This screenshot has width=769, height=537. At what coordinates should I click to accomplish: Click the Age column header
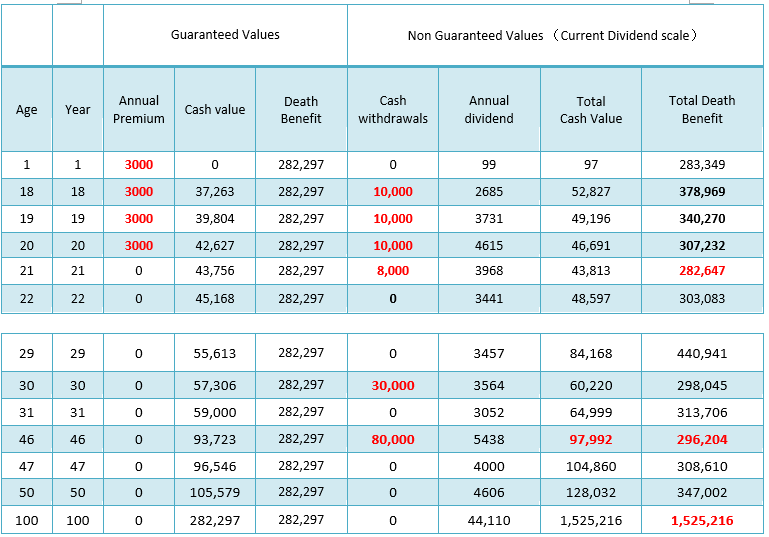pyautogui.click(x=26, y=109)
